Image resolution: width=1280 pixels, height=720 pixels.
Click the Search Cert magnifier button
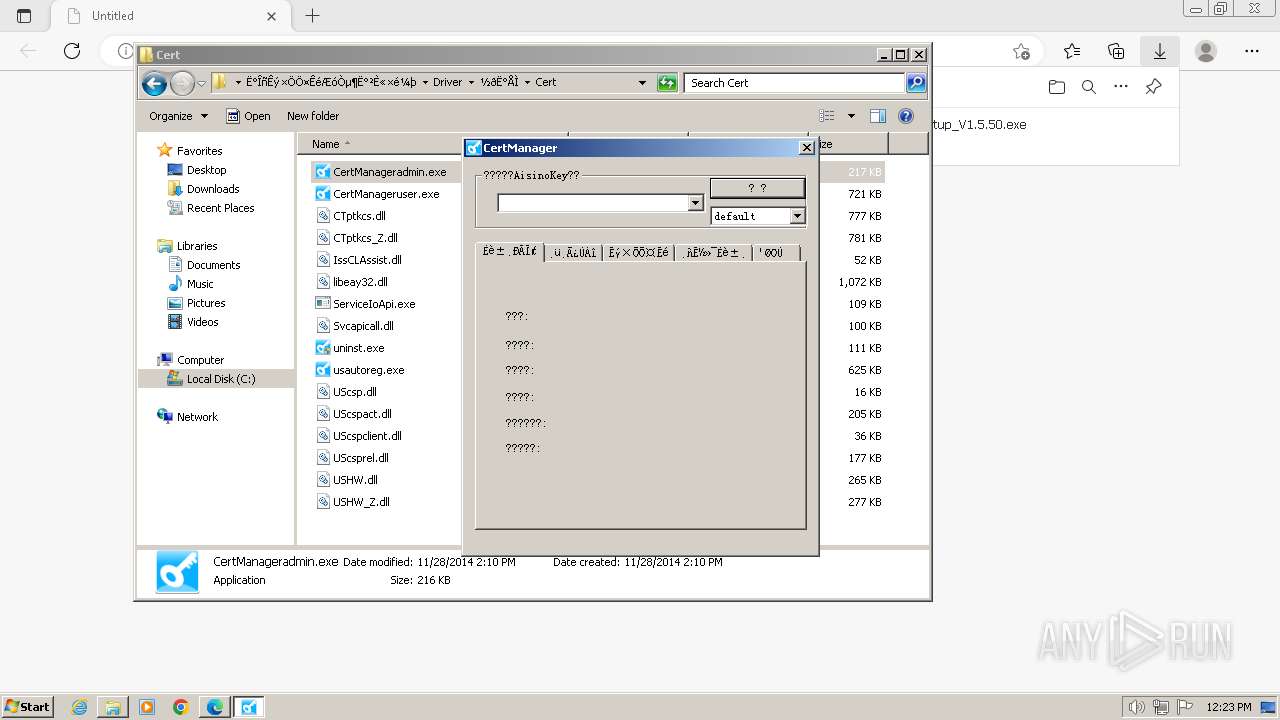[916, 83]
